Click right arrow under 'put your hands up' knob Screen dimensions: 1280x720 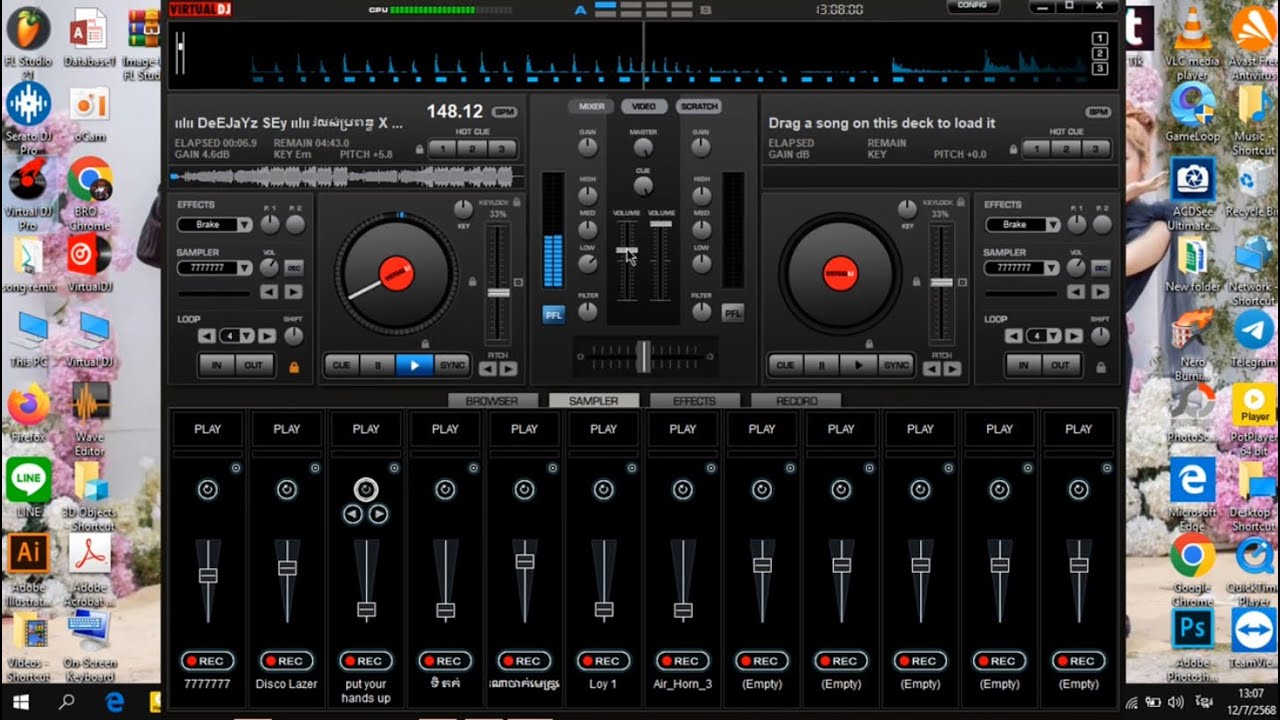[378, 514]
